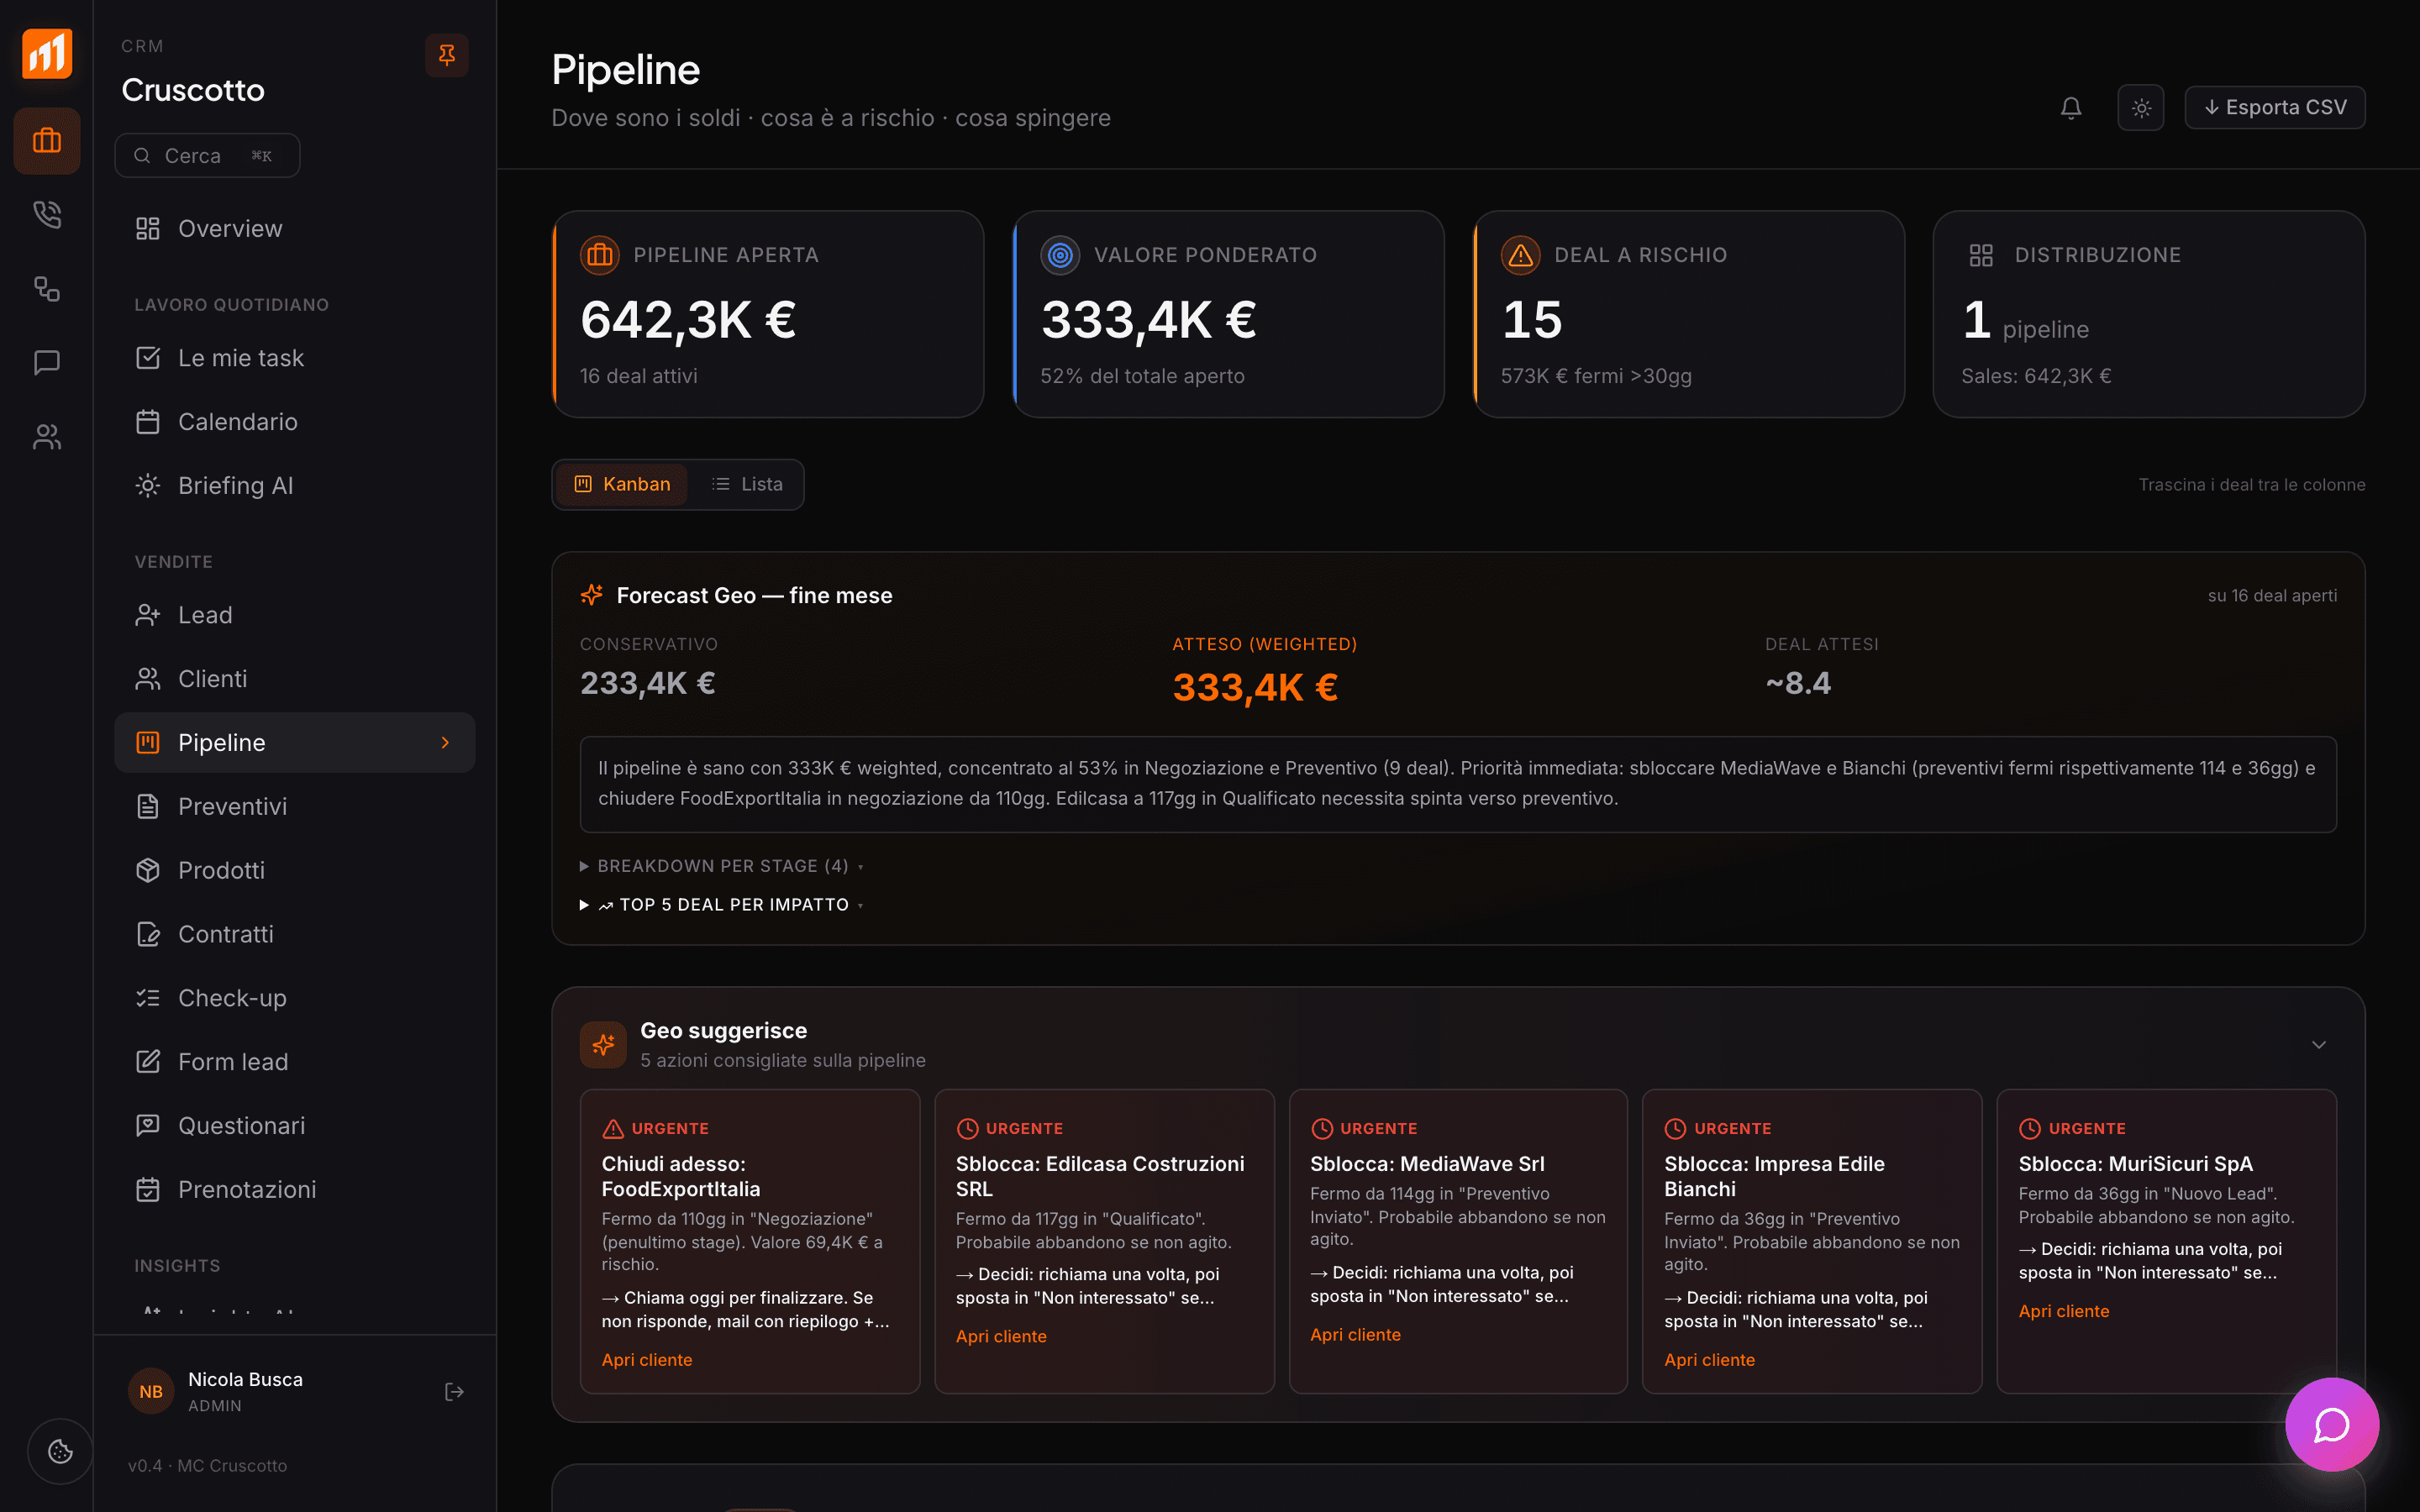This screenshot has width=2420, height=1512.
Task: Open client for Edilcasa Costruzioni card
Action: coord(1001,1337)
